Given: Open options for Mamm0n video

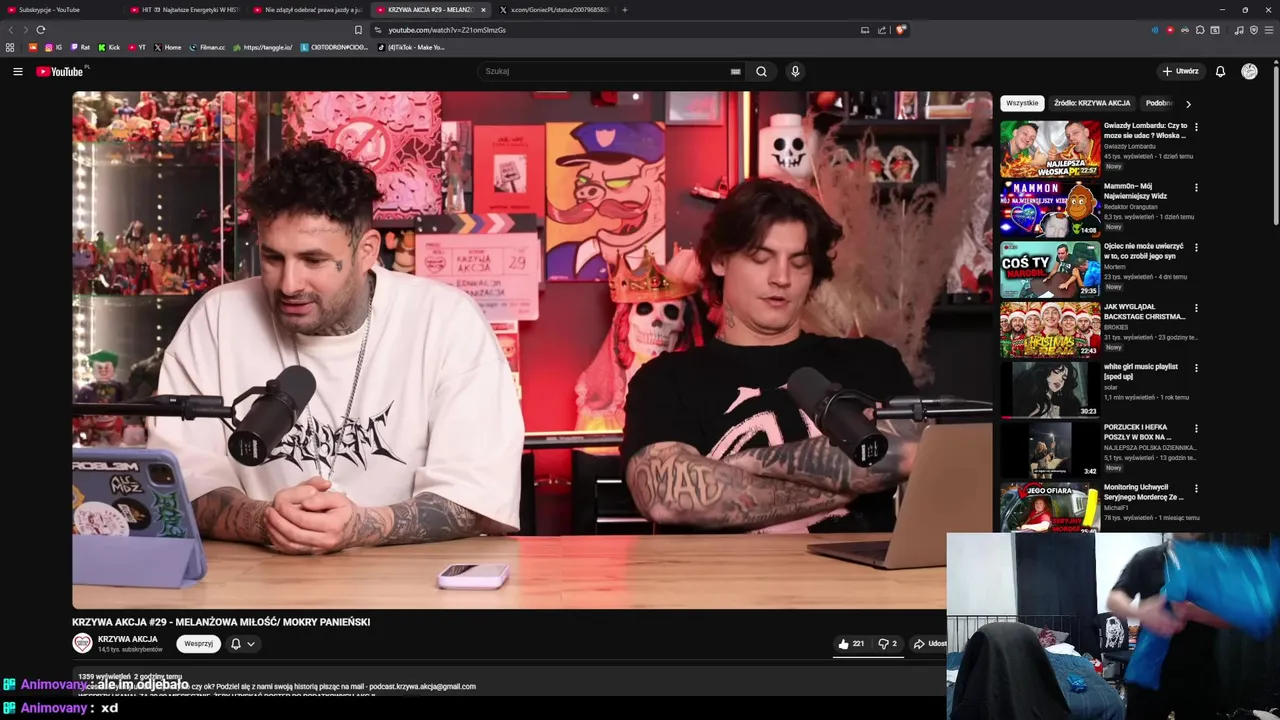Looking at the screenshot, I should click(1196, 187).
